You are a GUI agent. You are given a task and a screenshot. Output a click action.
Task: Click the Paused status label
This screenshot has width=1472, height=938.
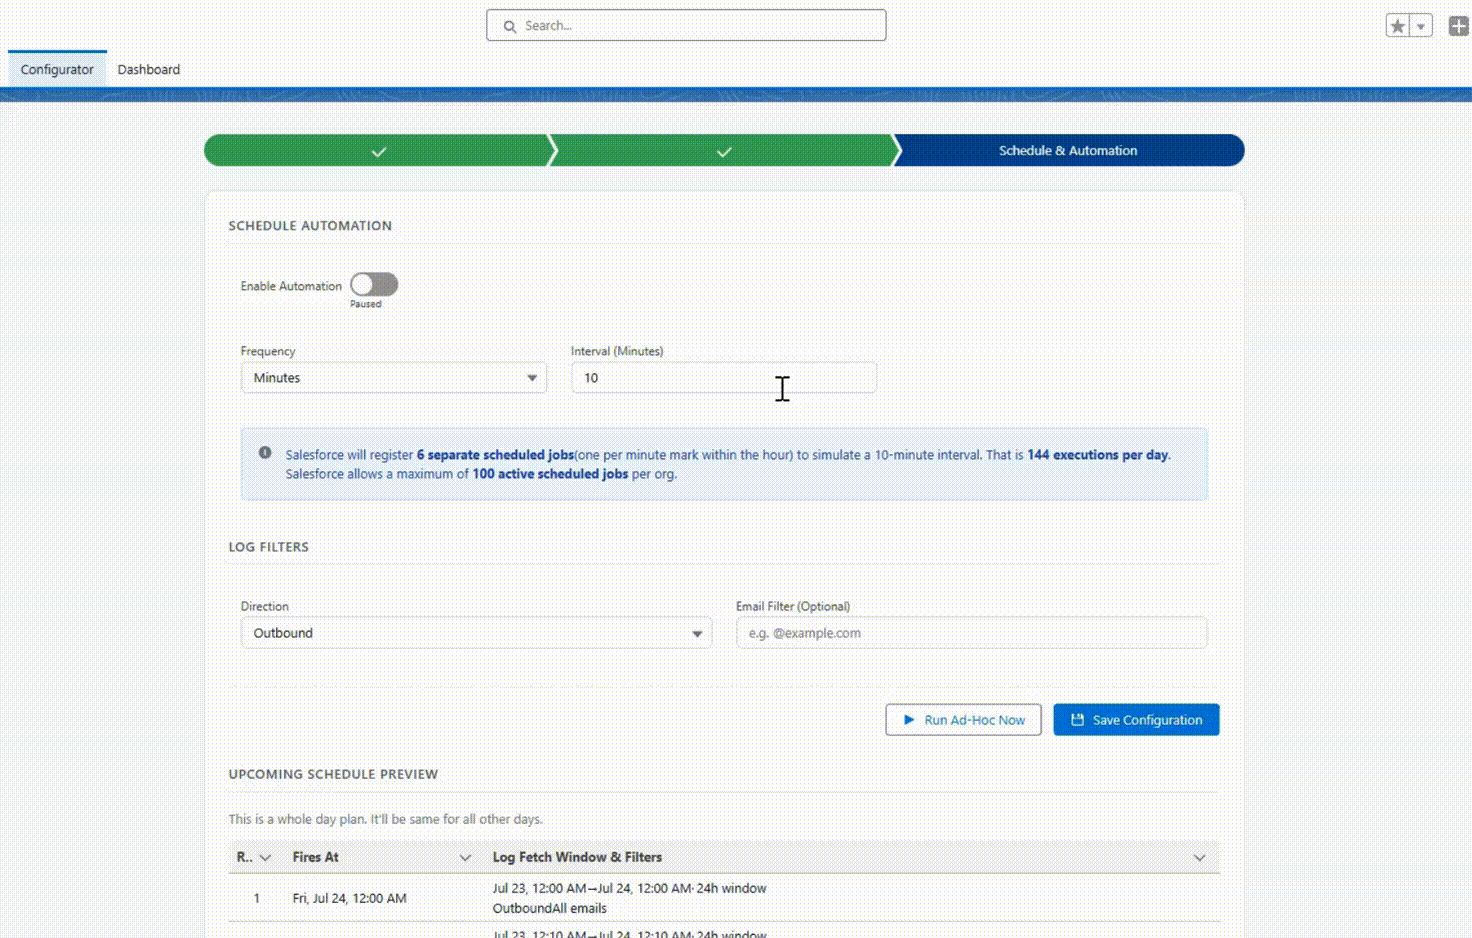[366, 304]
